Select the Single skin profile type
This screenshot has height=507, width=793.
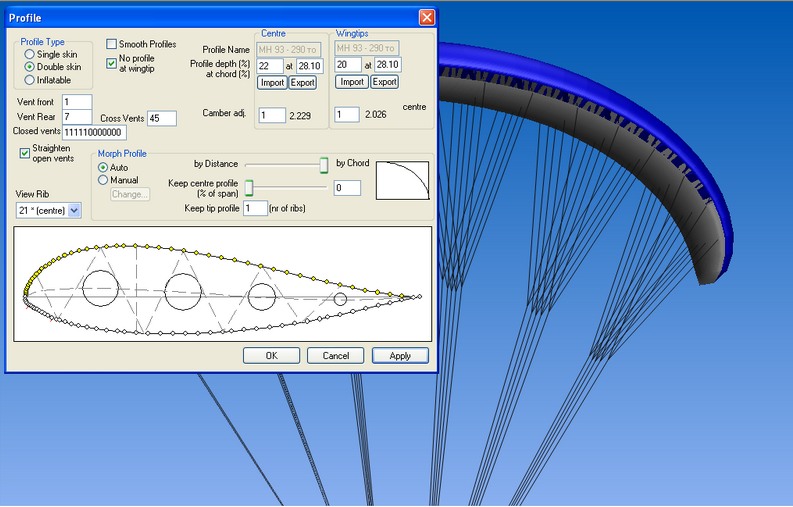pos(30,53)
